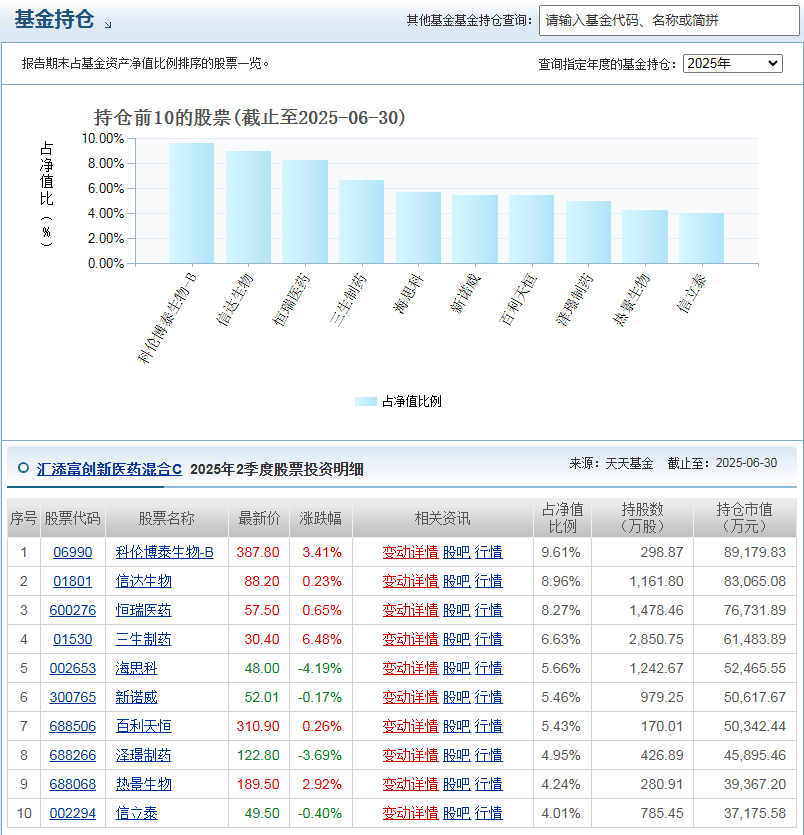View 变动详情 for 海思科 row
Image resolution: width=804 pixels, height=835 pixels.
click(x=410, y=668)
